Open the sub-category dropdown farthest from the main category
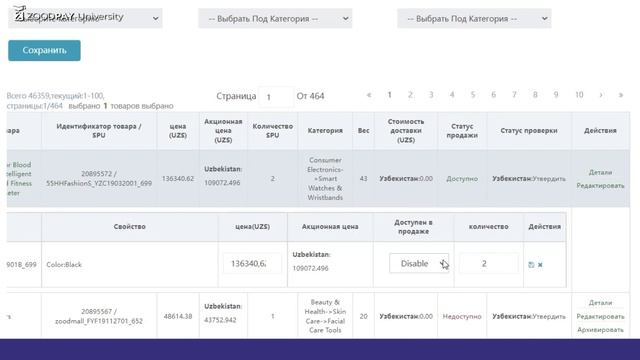 click(474, 18)
